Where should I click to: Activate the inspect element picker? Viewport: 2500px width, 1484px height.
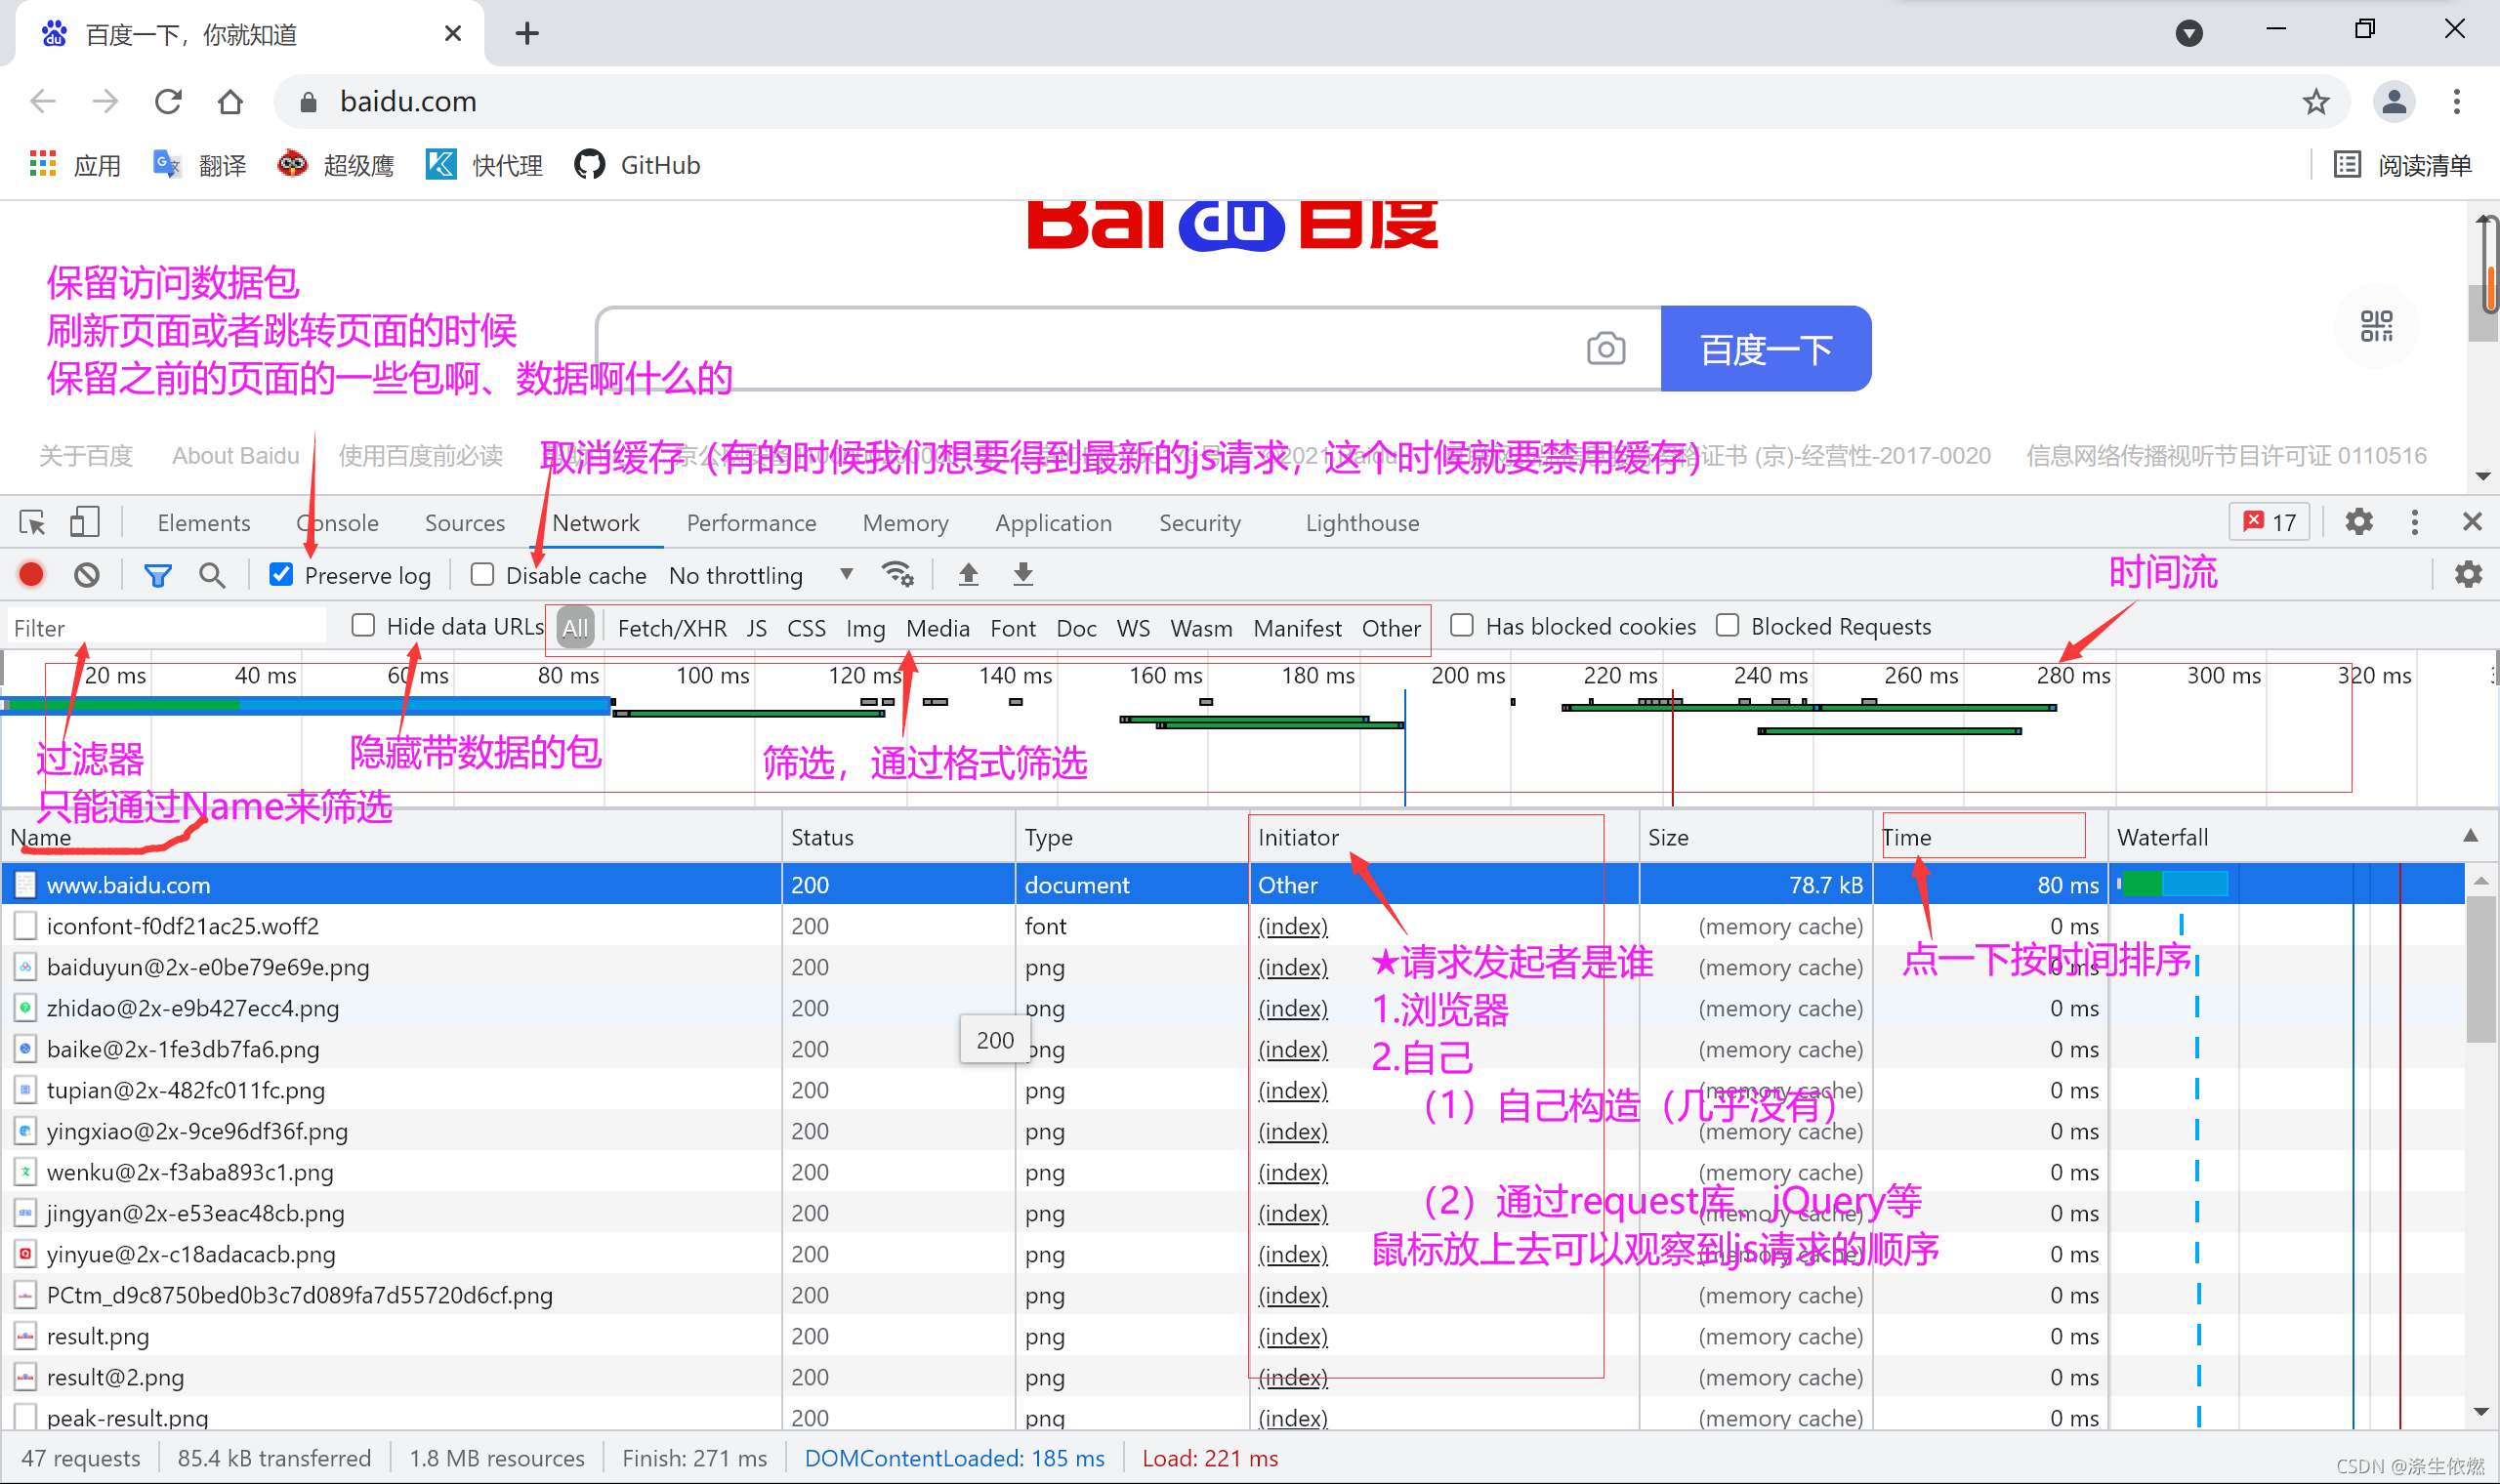tap(32, 522)
